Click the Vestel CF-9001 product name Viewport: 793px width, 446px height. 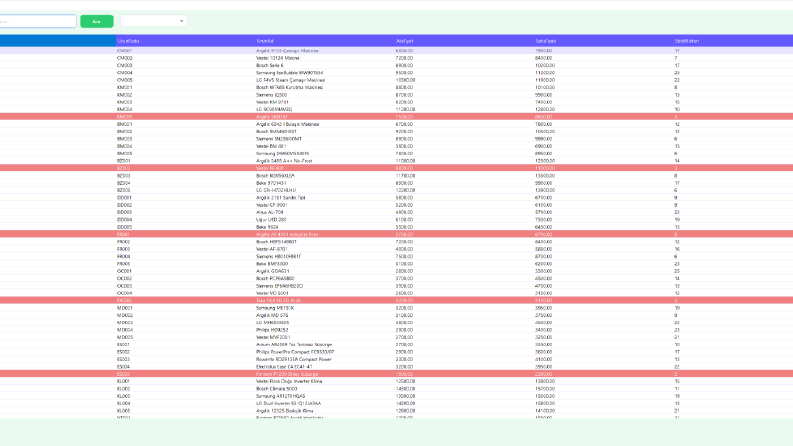(272, 205)
